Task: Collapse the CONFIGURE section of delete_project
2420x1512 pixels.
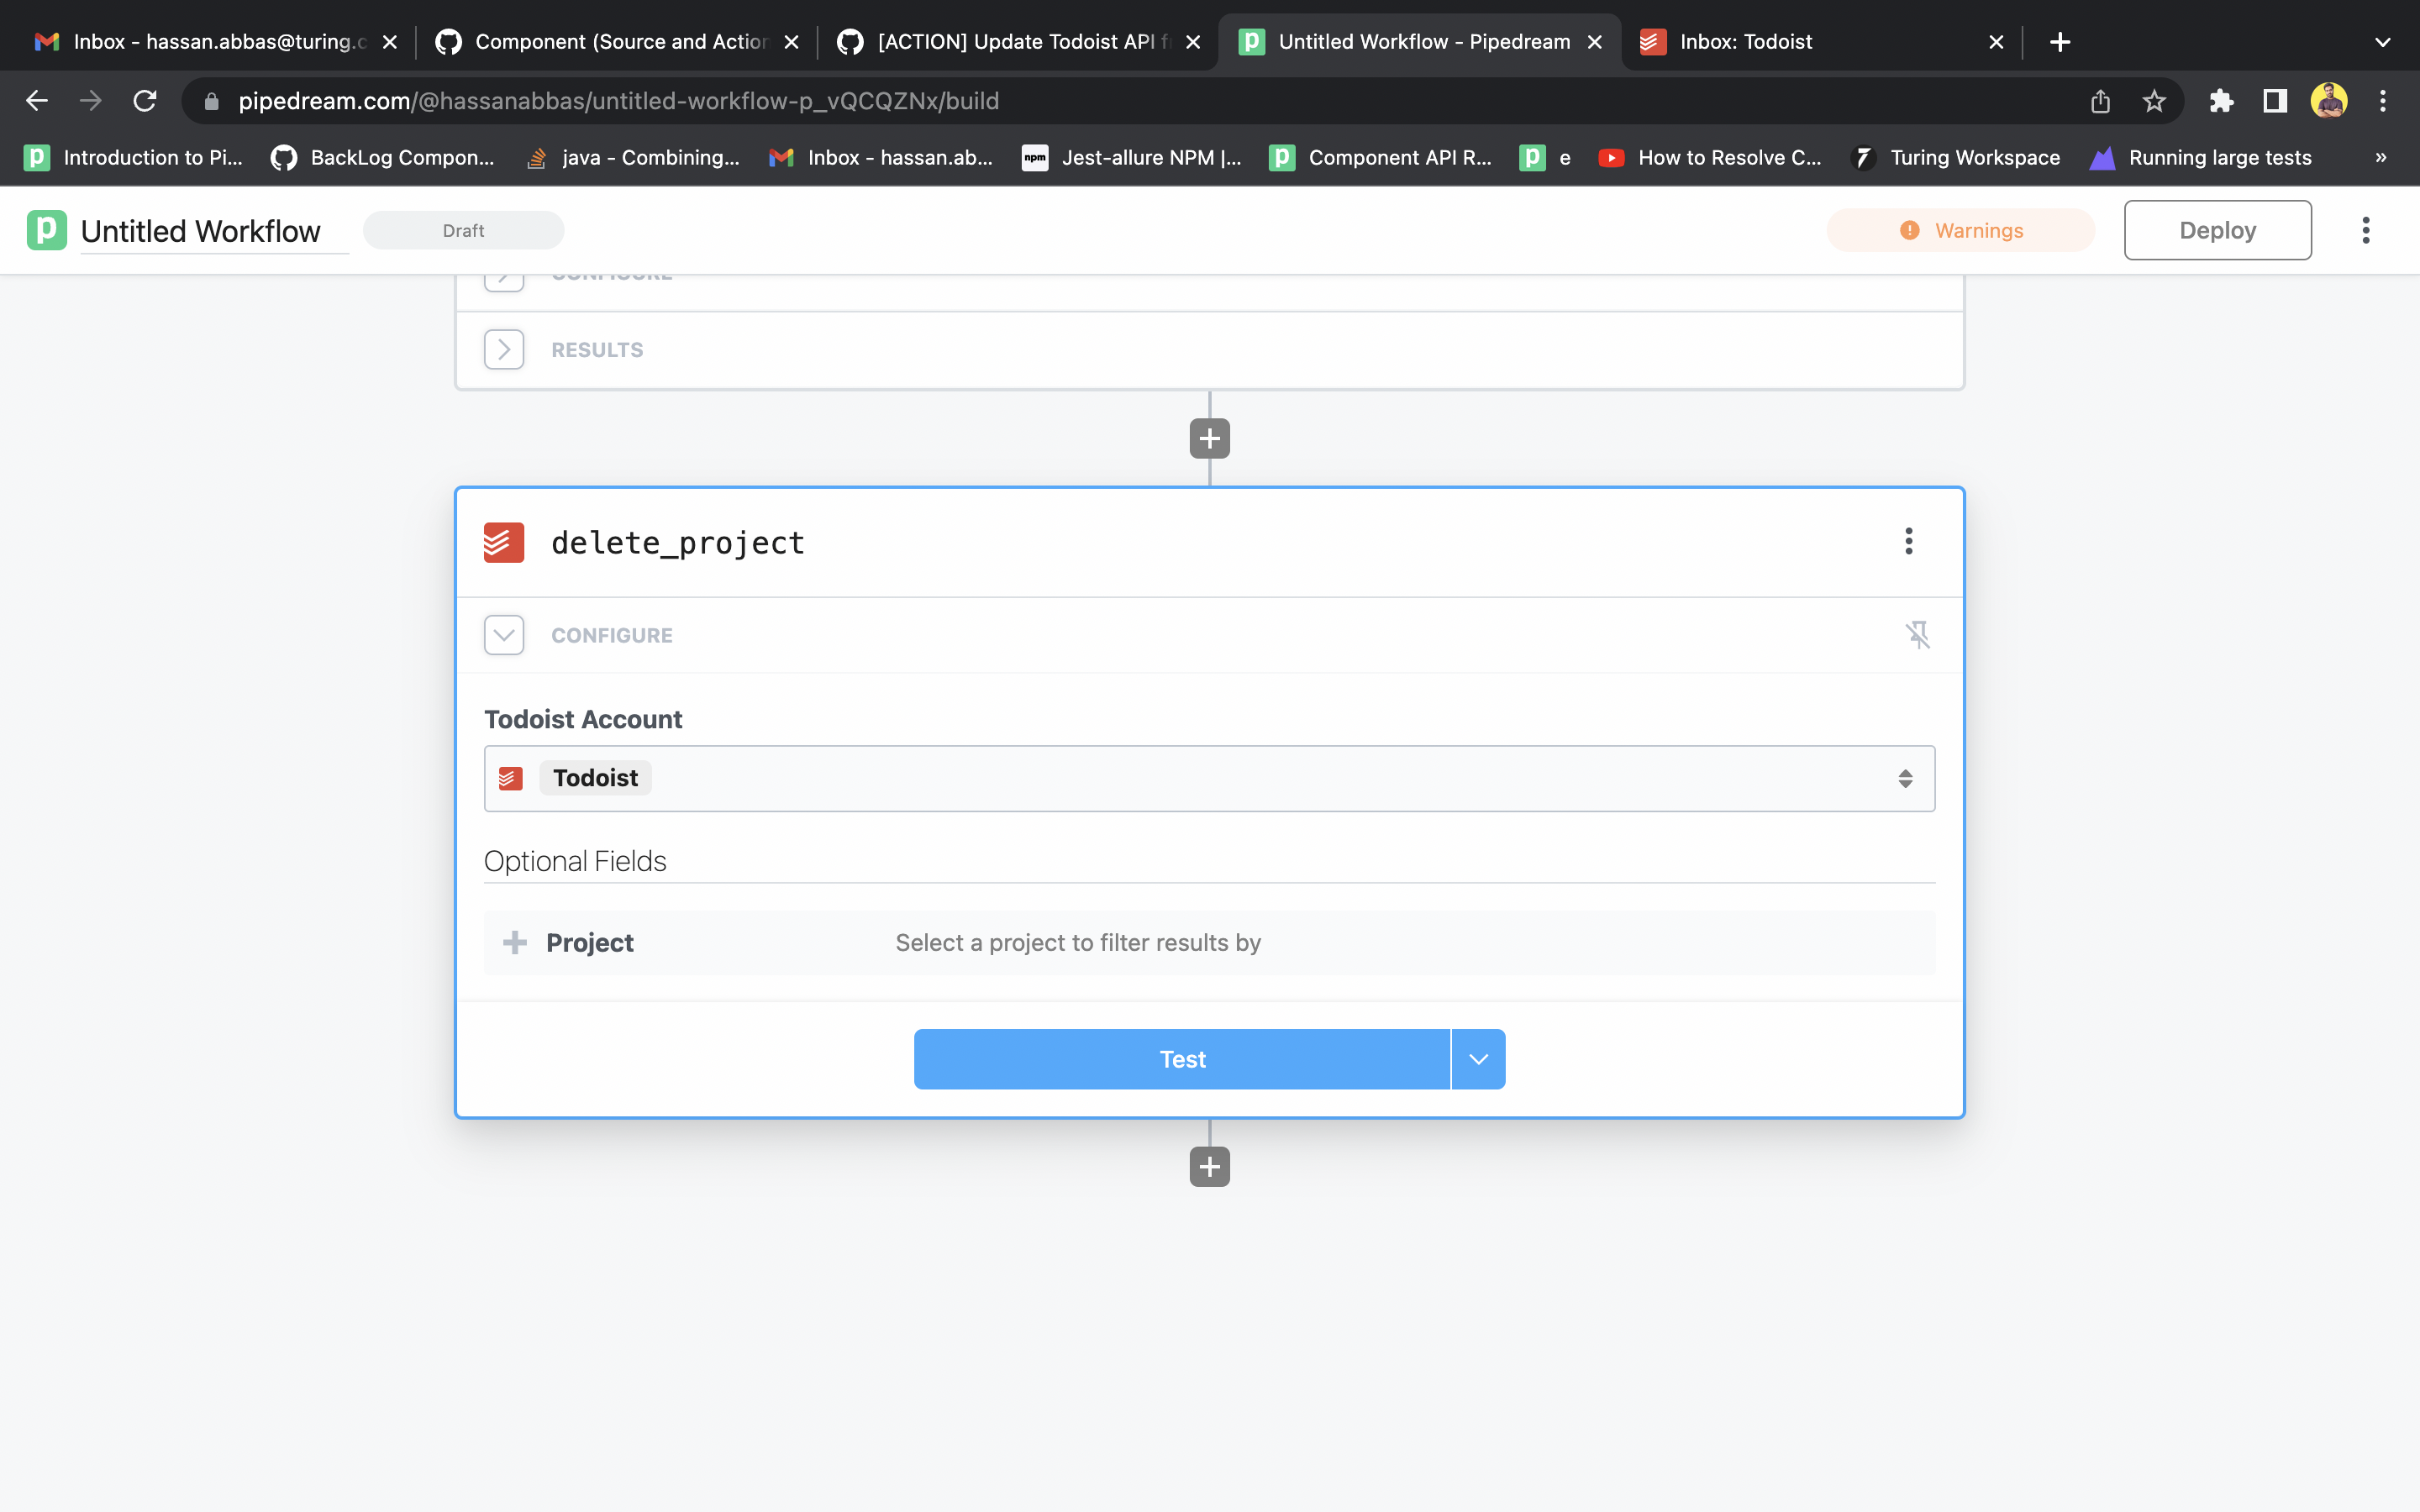Action: pyautogui.click(x=503, y=634)
